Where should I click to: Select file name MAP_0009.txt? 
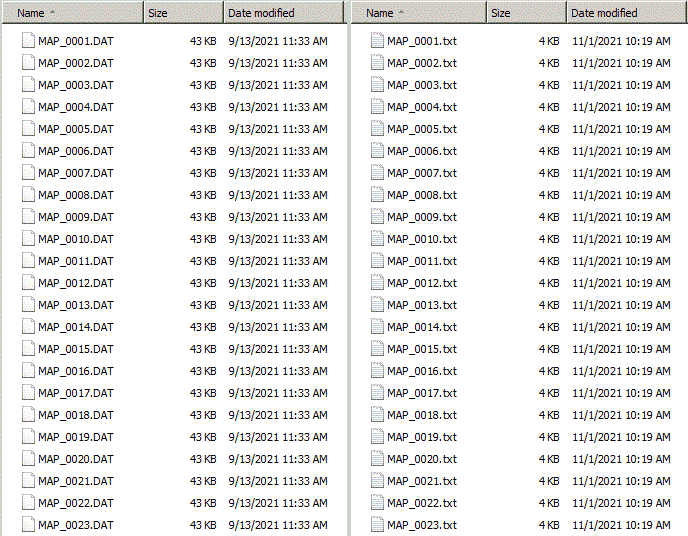click(422, 217)
